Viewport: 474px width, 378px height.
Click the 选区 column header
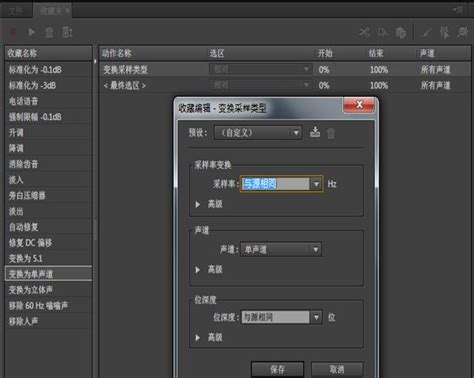[x=260, y=53]
